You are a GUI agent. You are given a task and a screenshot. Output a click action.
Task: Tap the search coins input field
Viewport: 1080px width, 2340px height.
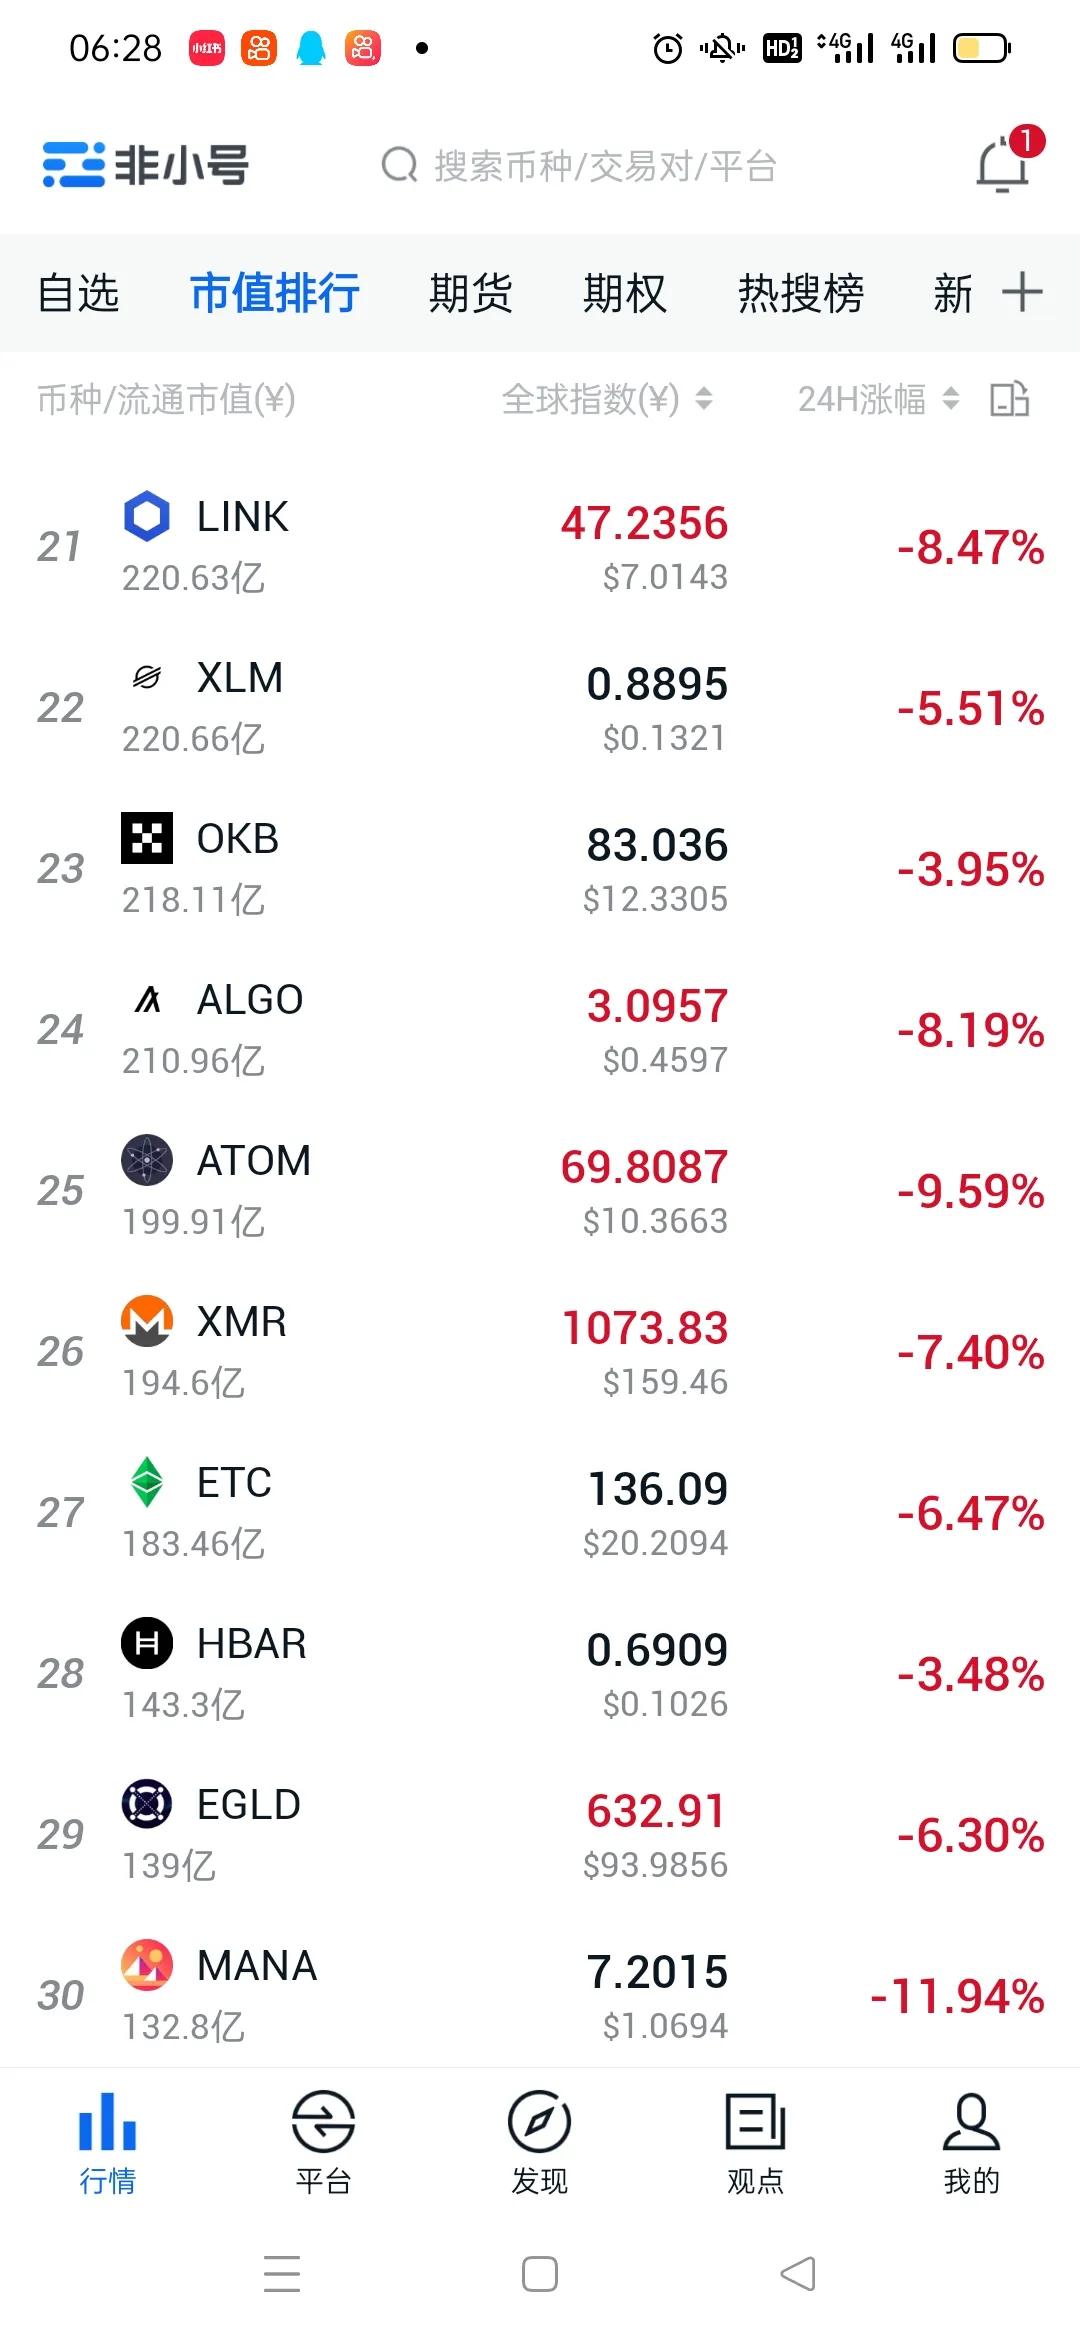pyautogui.click(x=605, y=166)
